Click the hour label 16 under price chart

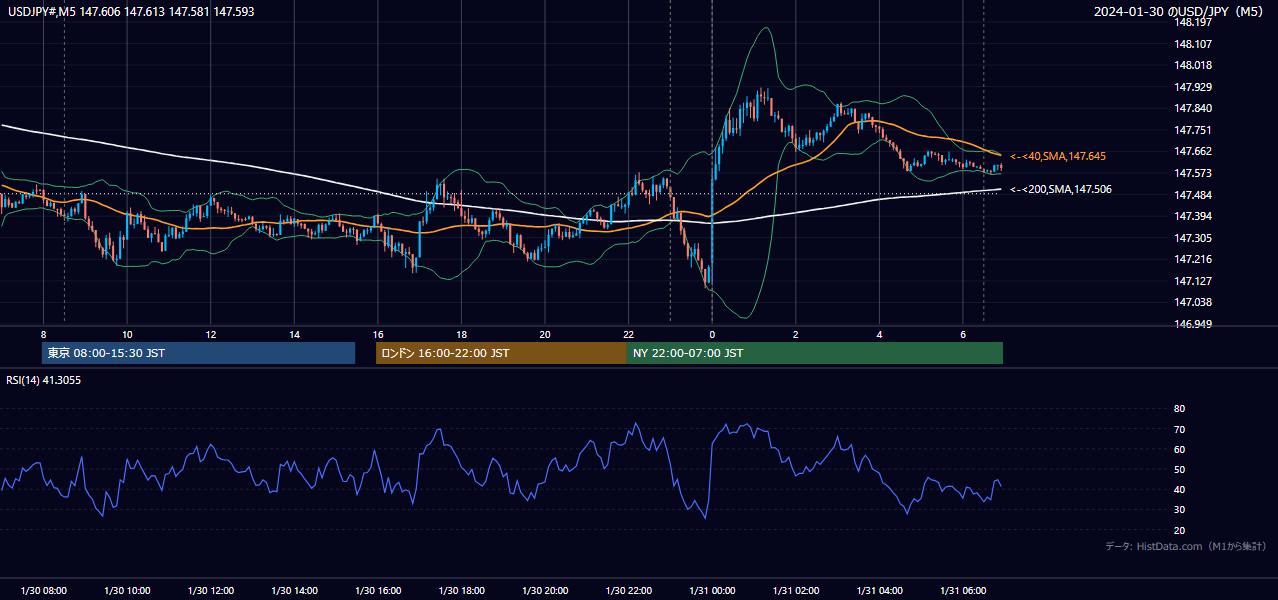pyautogui.click(x=377, y=334)
